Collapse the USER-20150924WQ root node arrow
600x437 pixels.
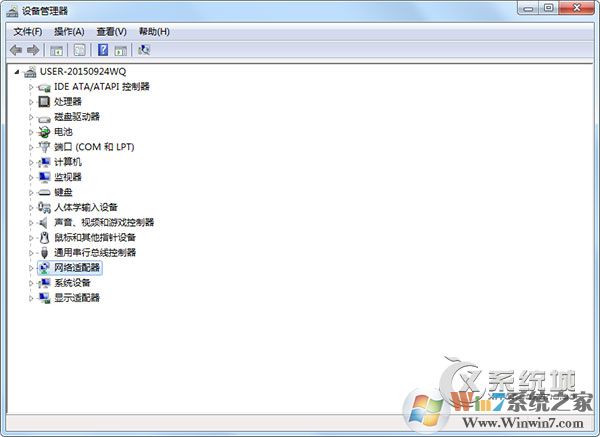[18, 72]
